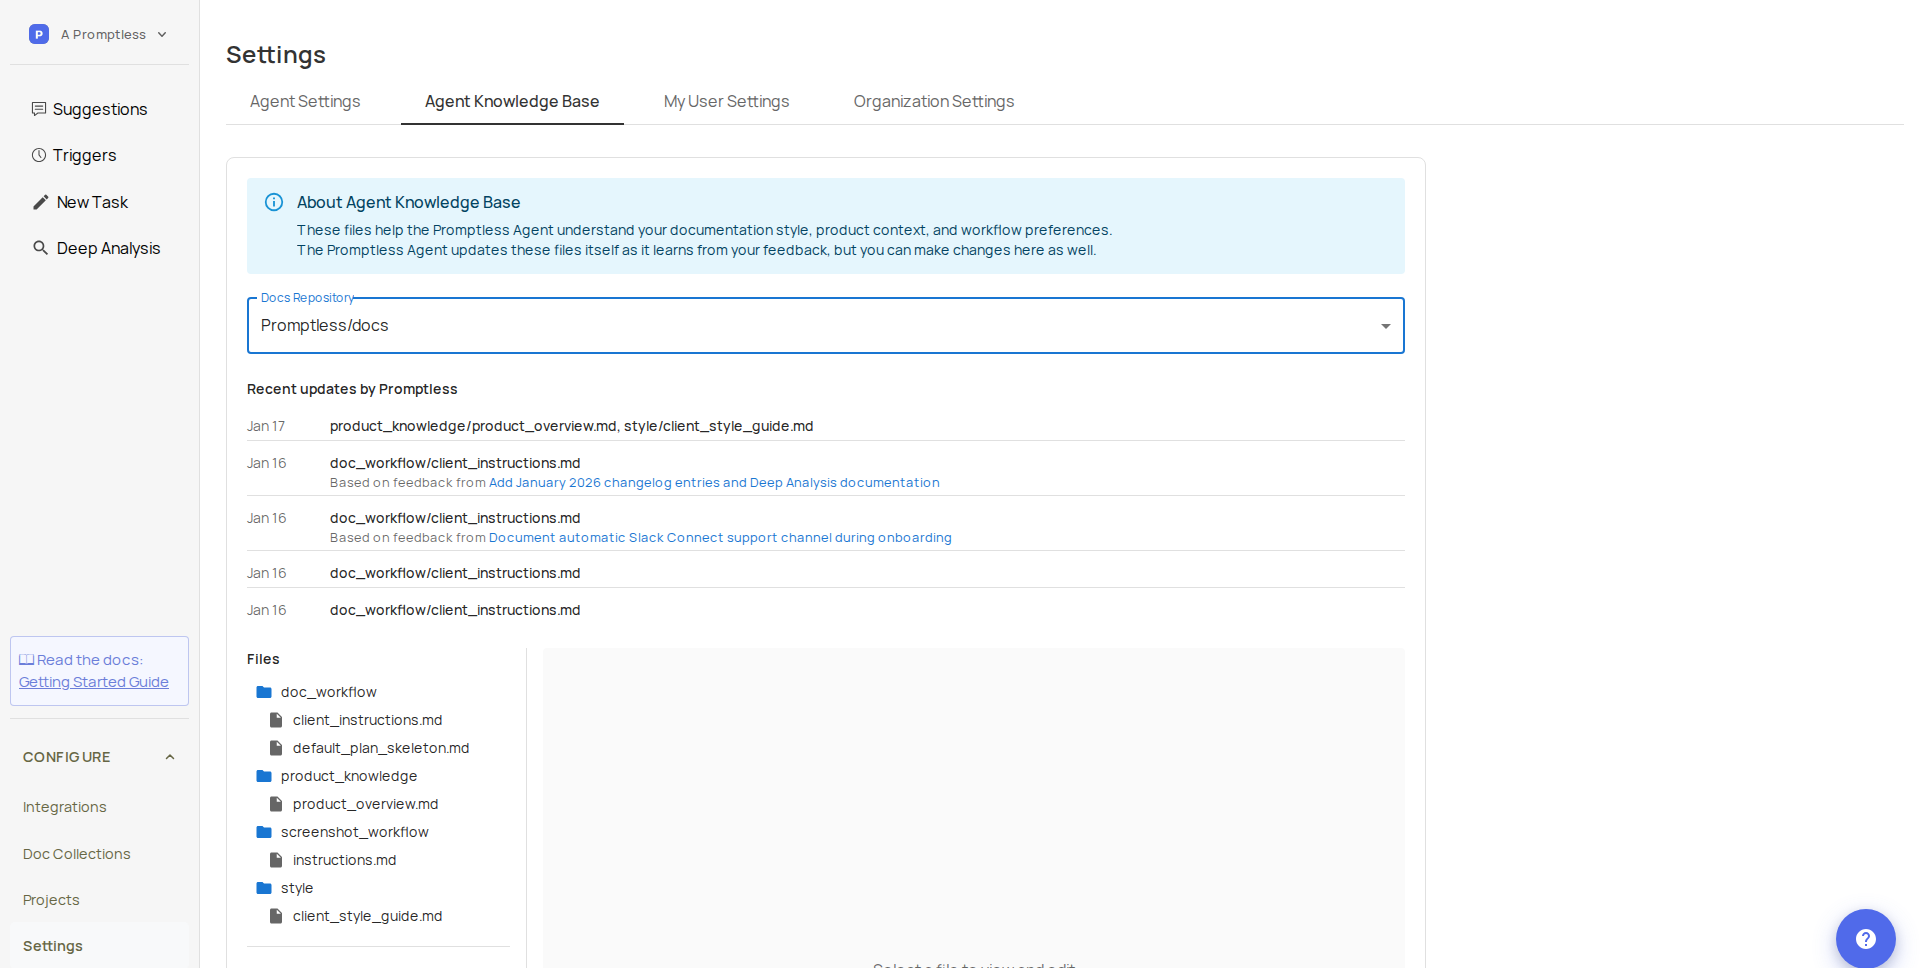Screen dimensions: 1920x968
Task: Click the product_overview.md file icon
Action: [x=277, y=803]
